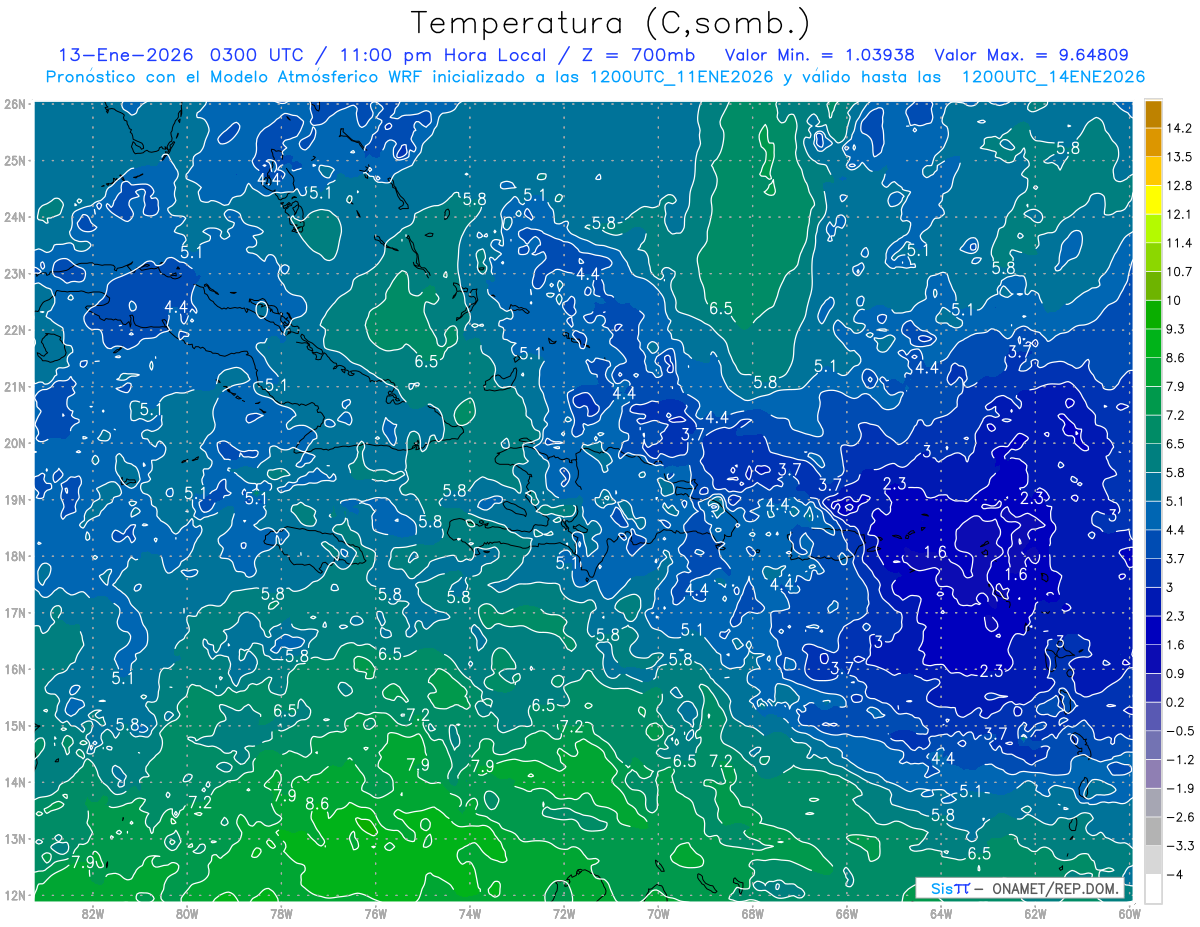1200x927 pixels.
Task: Click the '-2.6' colorbar label
Action: 1179,817
